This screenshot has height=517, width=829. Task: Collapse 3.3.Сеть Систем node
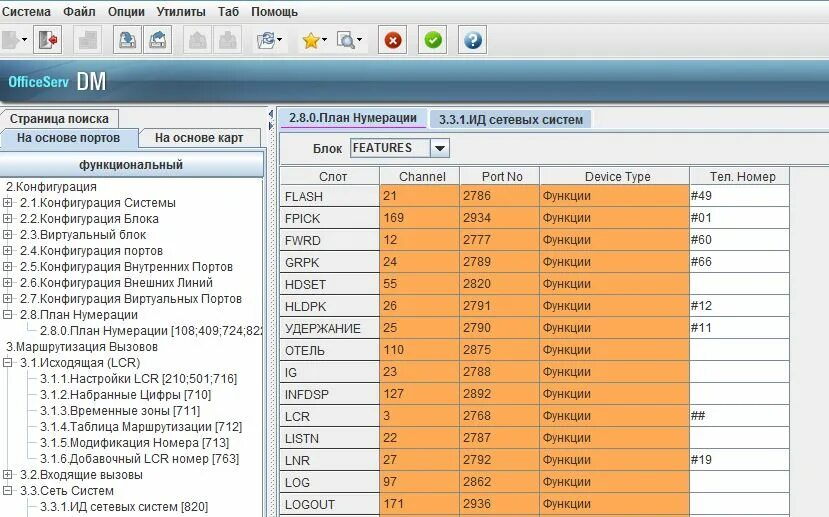point(7,491)
